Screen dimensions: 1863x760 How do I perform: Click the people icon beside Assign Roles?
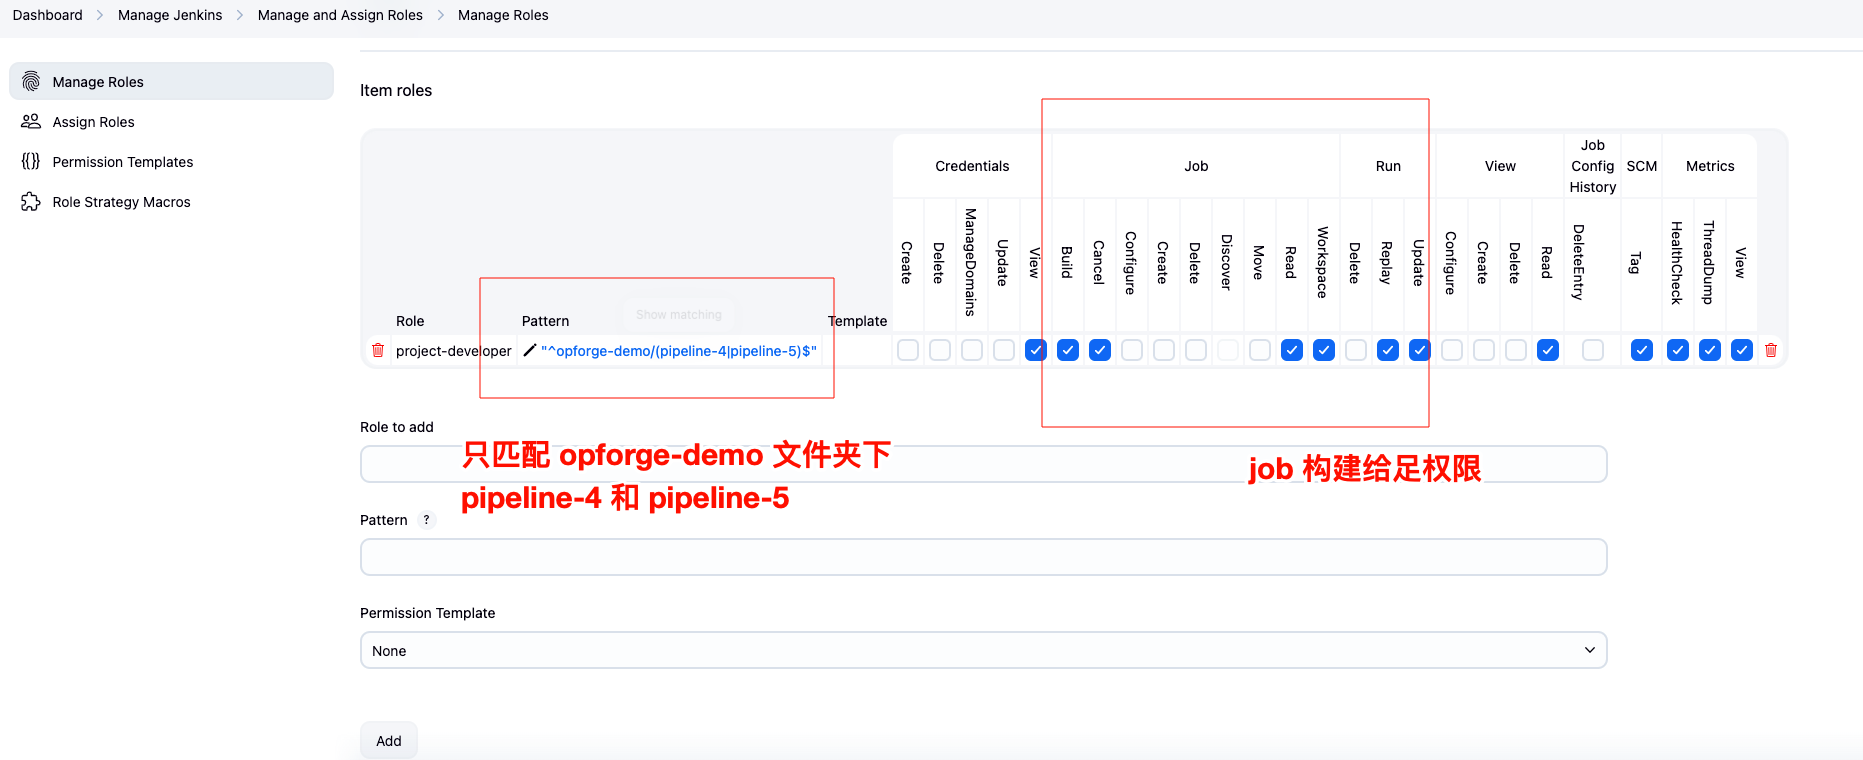31,122
